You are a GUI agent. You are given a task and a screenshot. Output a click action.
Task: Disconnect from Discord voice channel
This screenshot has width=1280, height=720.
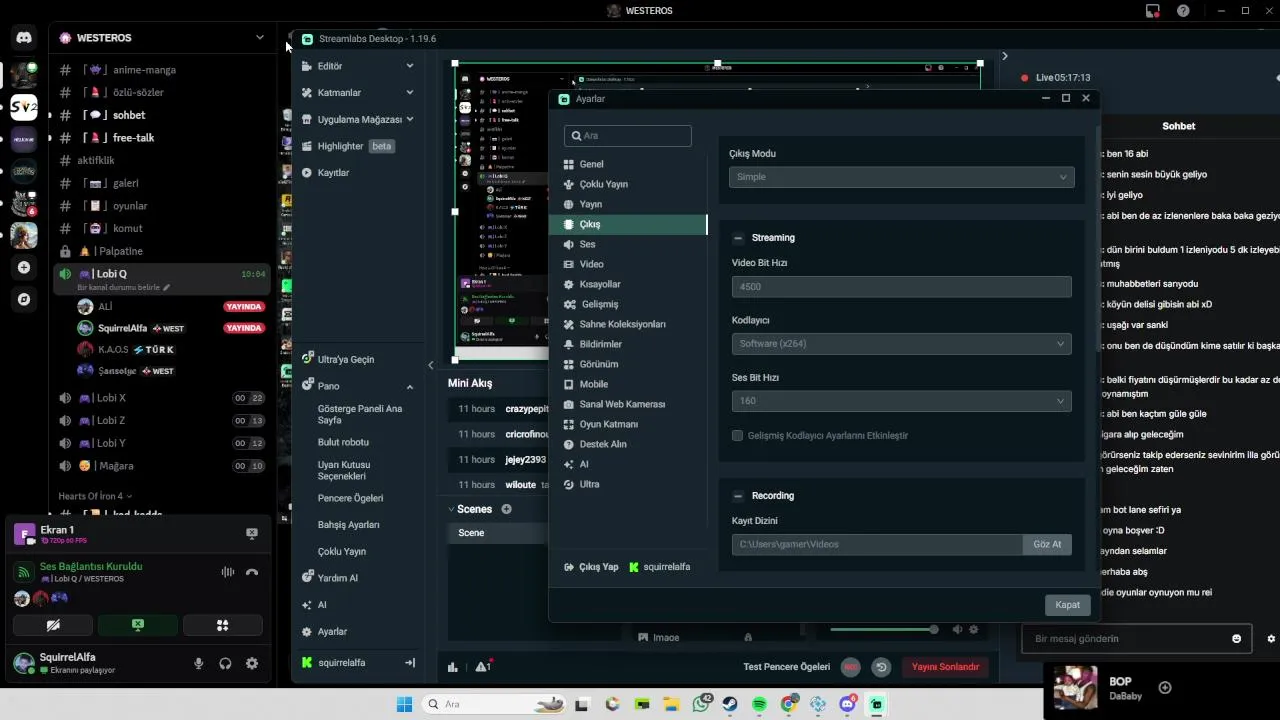[x=252, y=573]
